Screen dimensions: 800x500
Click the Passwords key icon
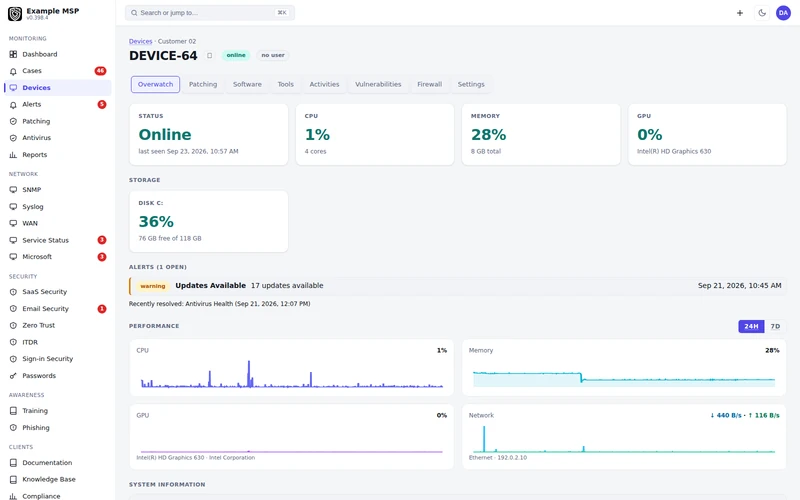[13, 376]
